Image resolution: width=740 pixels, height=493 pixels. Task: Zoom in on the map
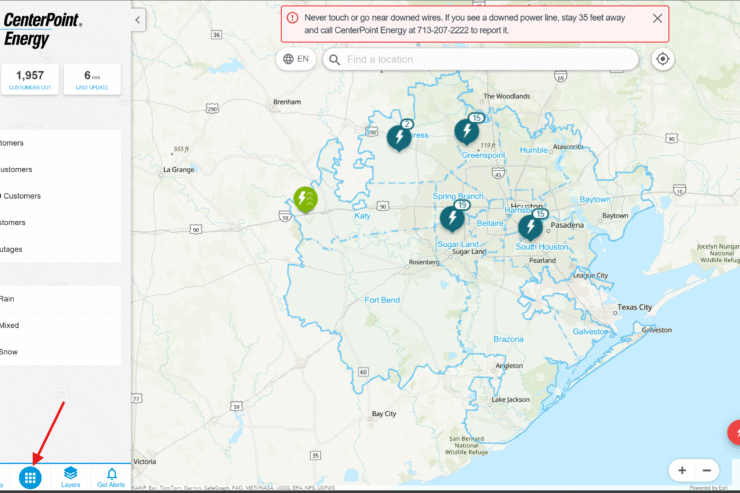coord(682,470)
